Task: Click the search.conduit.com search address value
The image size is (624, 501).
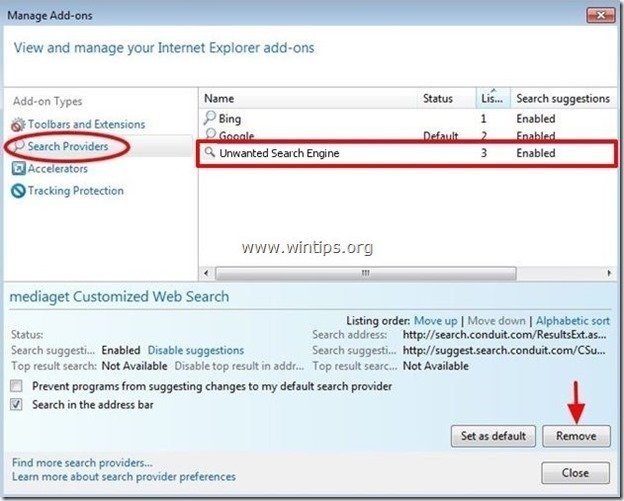Action: [x=505, y=335]
